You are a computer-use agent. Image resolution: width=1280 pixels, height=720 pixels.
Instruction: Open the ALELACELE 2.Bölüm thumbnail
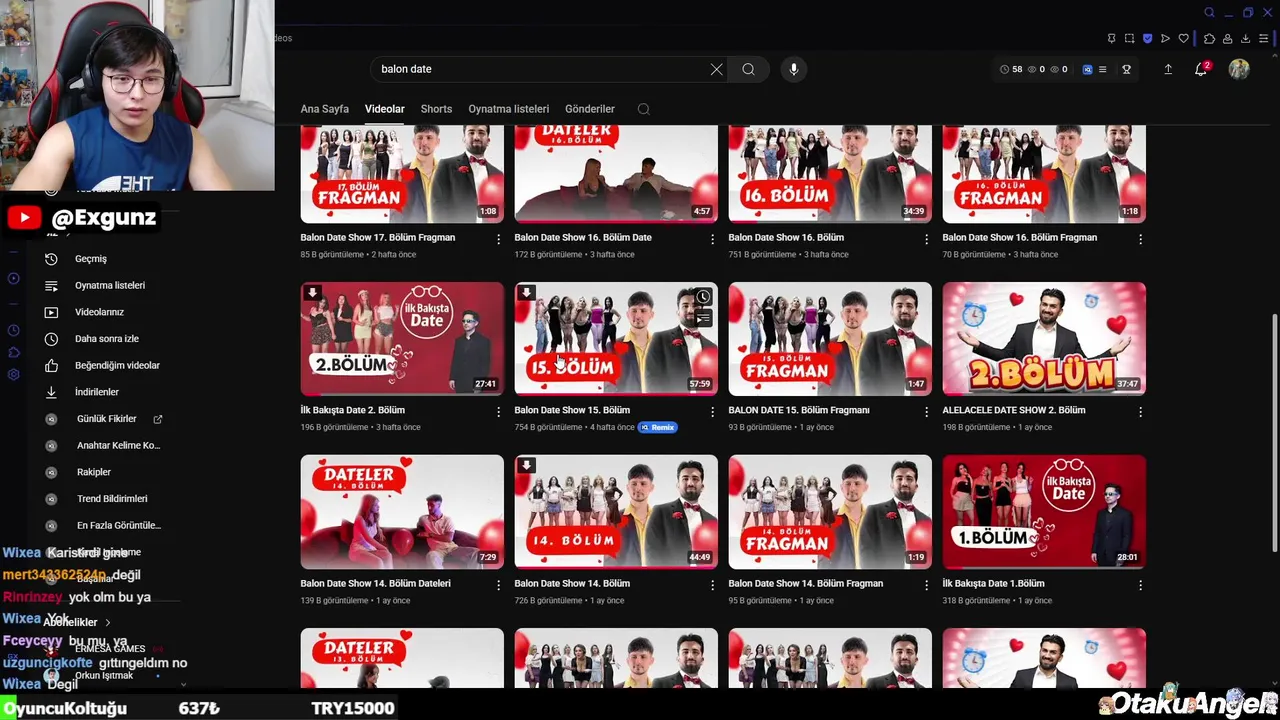coord(1044,339)
